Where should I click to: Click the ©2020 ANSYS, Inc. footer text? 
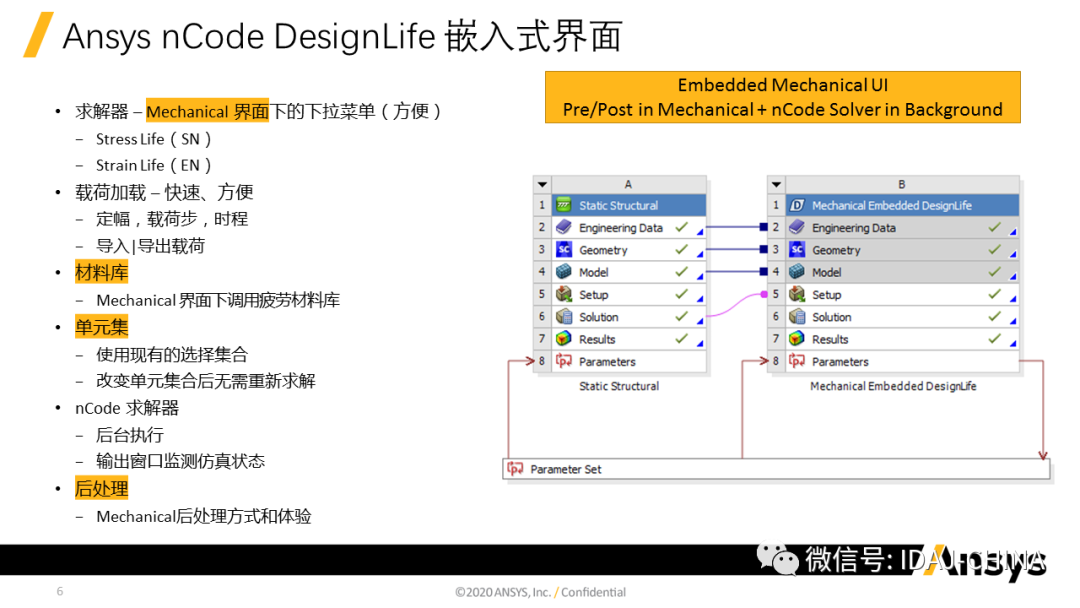503,592
